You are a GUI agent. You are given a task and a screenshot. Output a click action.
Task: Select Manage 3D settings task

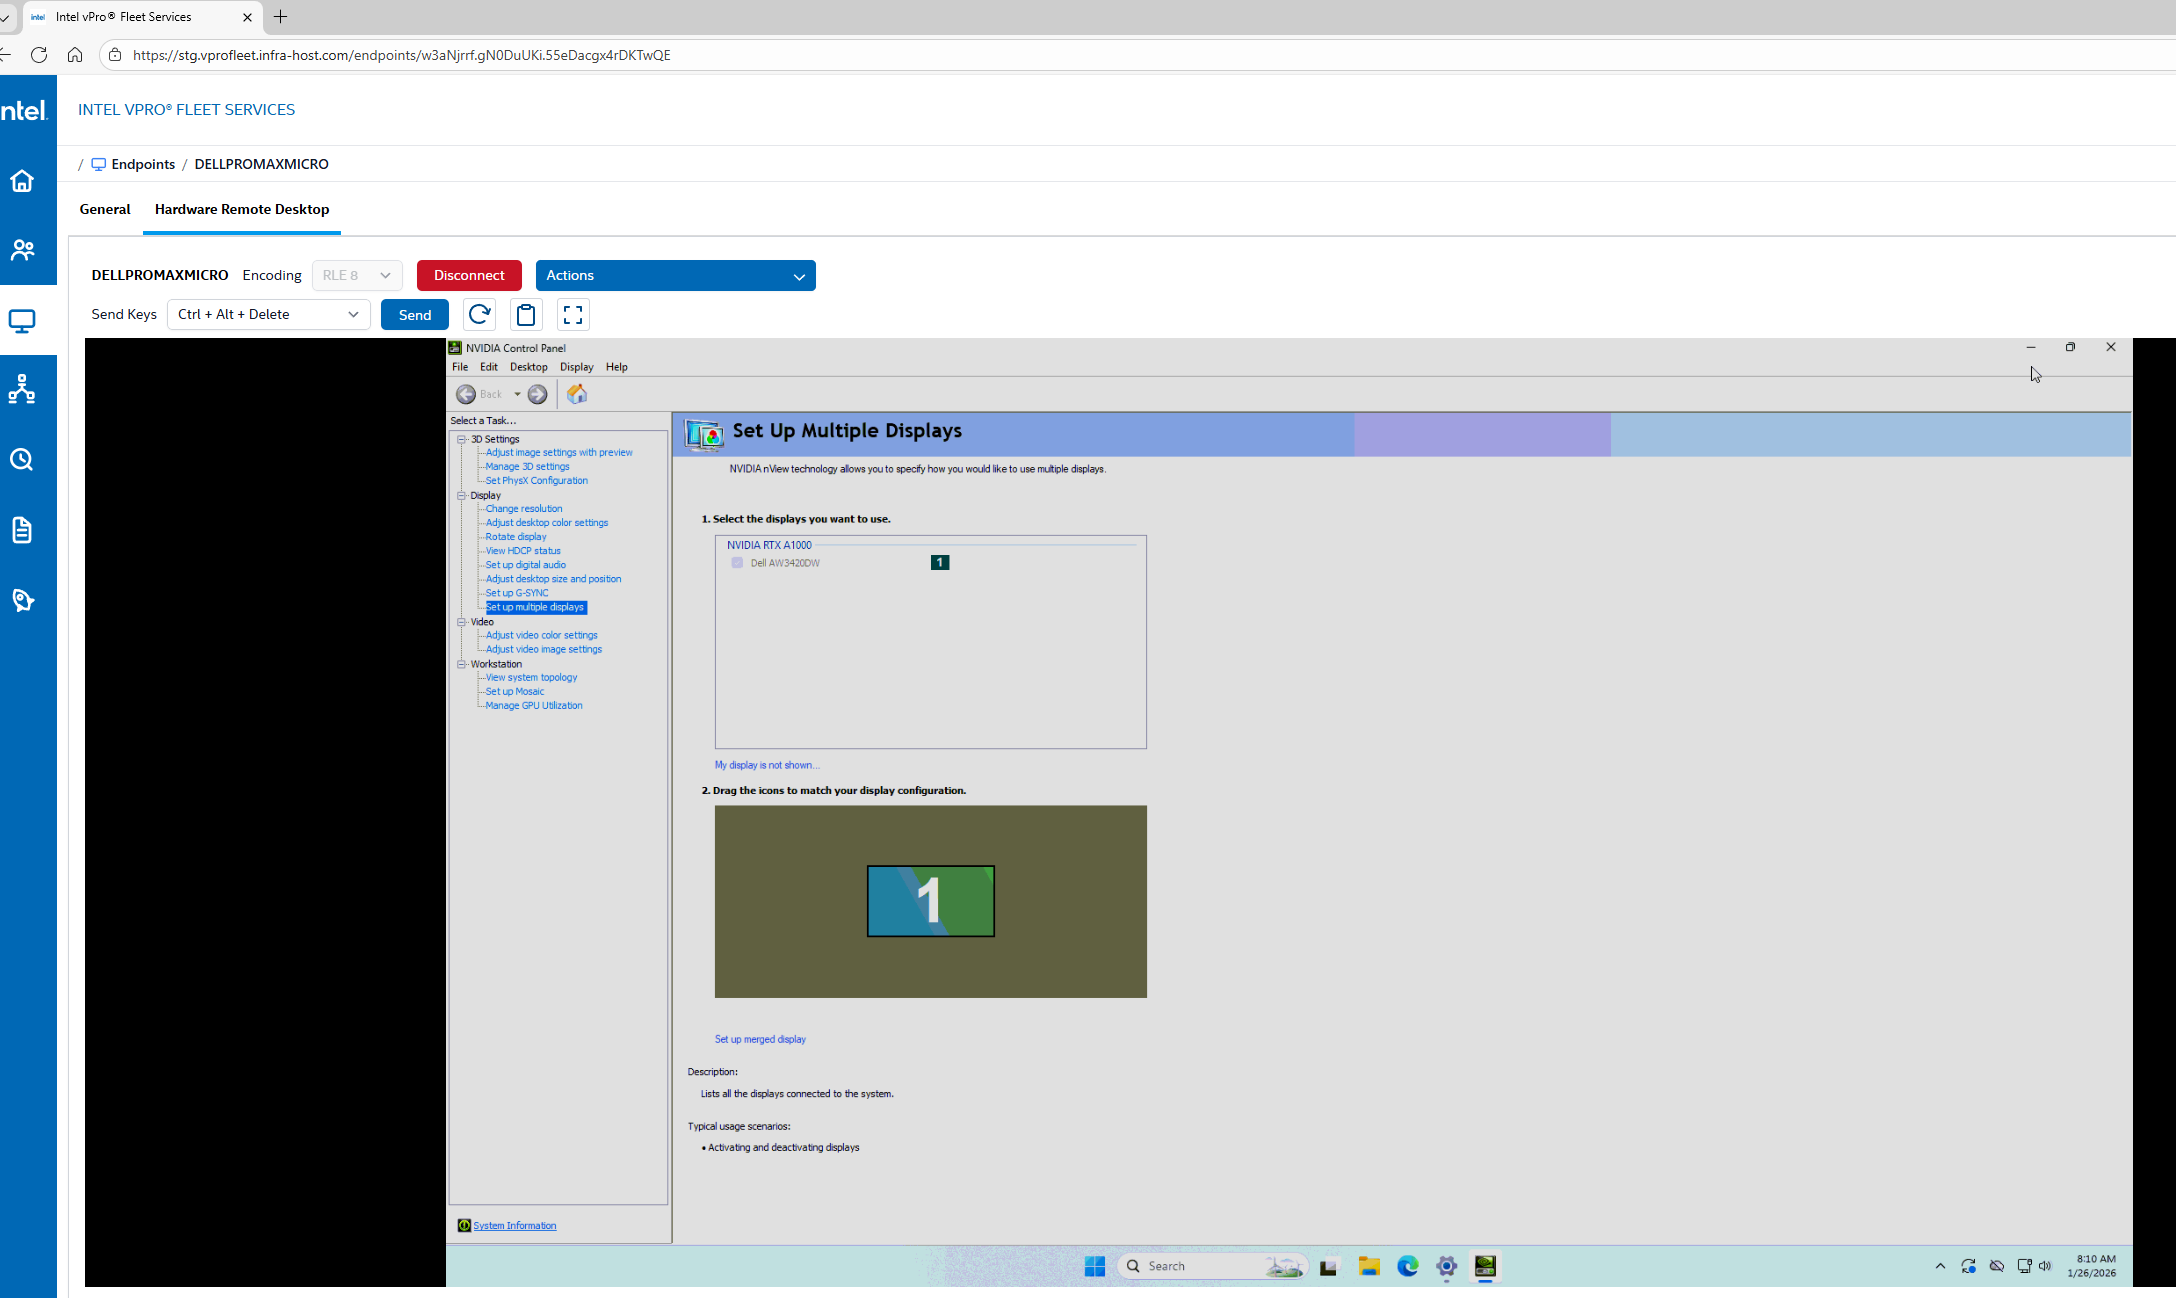point(528,467)
